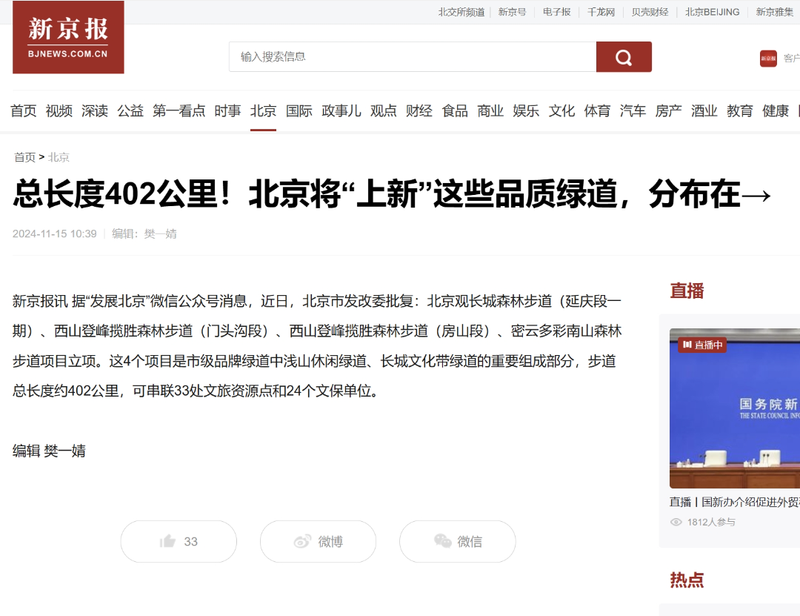Share article via WeChat icon
The width and height of the screenshot is (800, 616).
click(x=442, y=541)
